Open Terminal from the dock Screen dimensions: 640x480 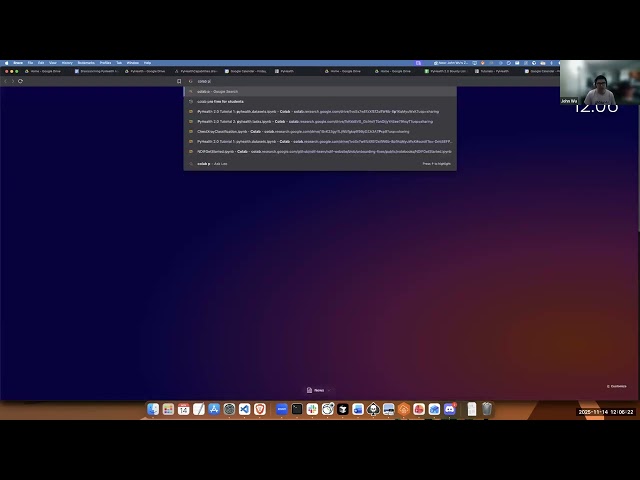click(x=297, y=409)
